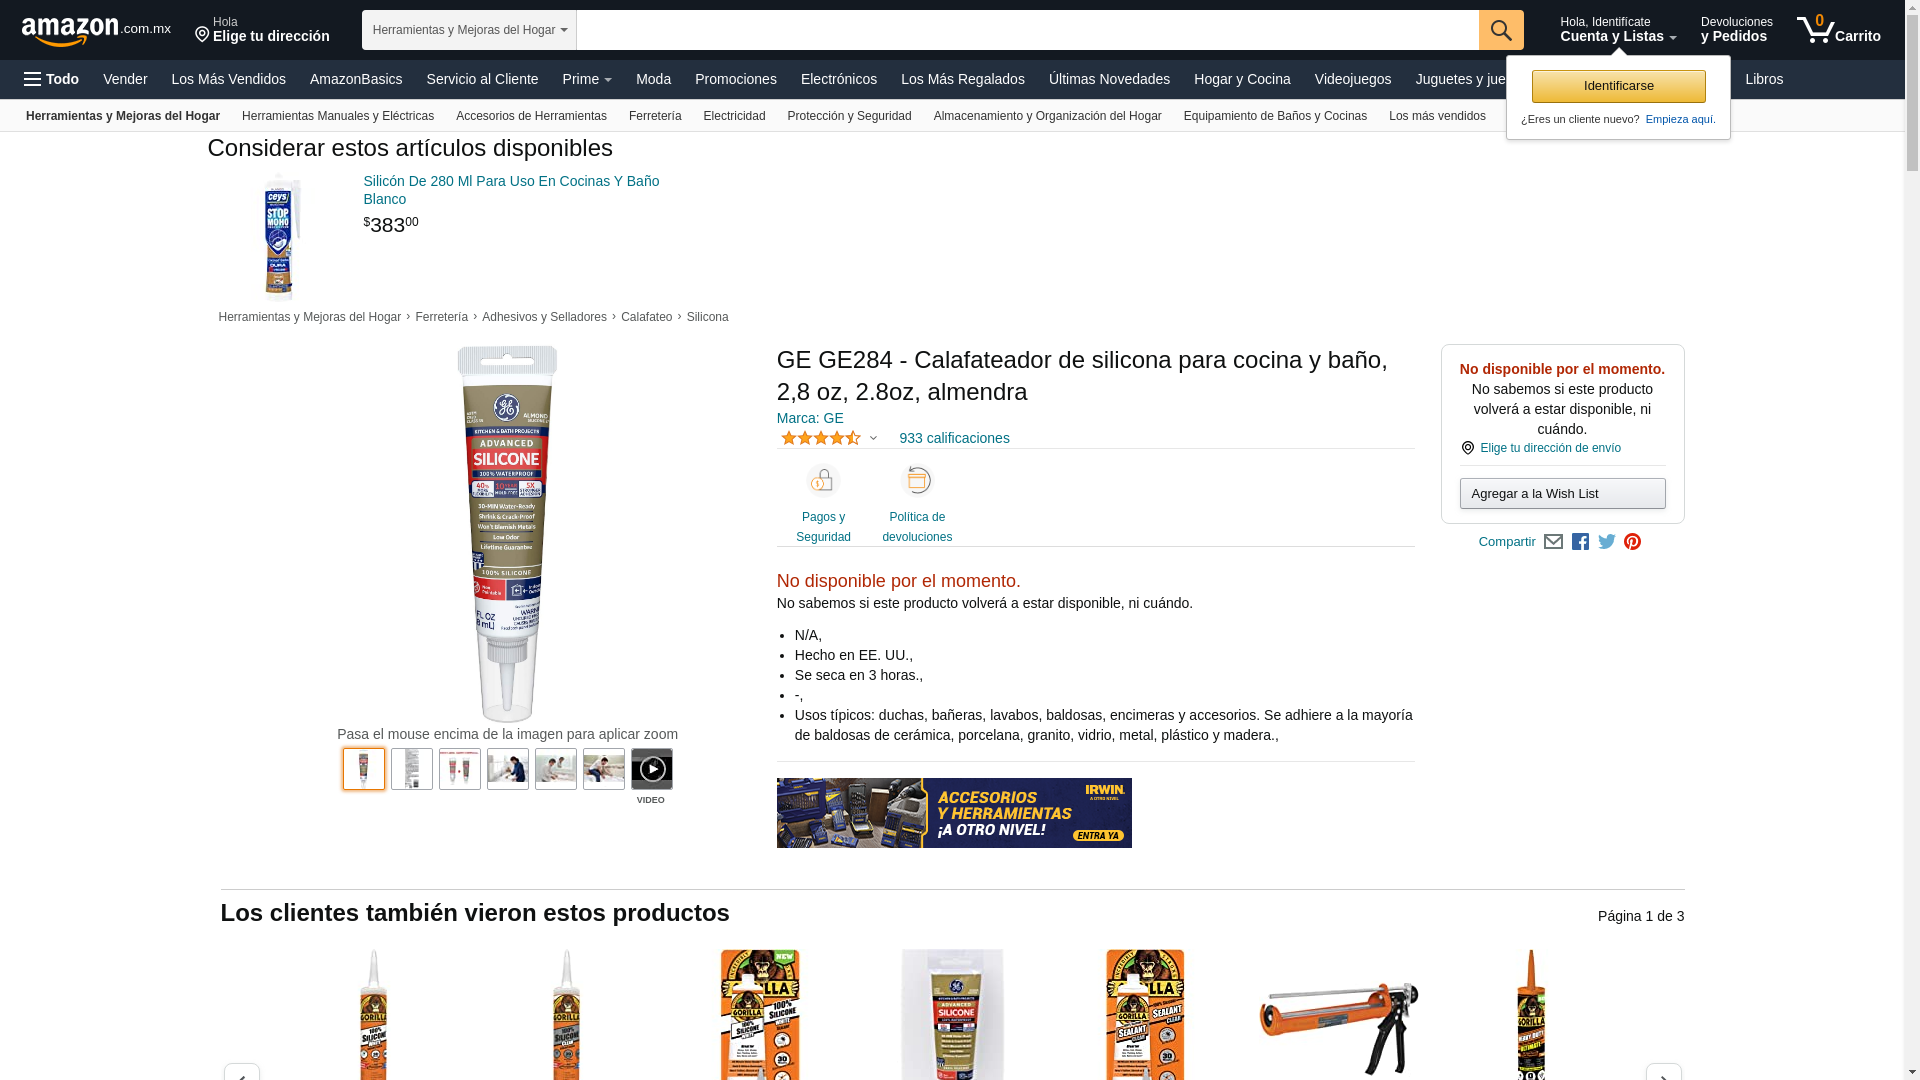Open the shopping cart icon

pos(1838,30)
